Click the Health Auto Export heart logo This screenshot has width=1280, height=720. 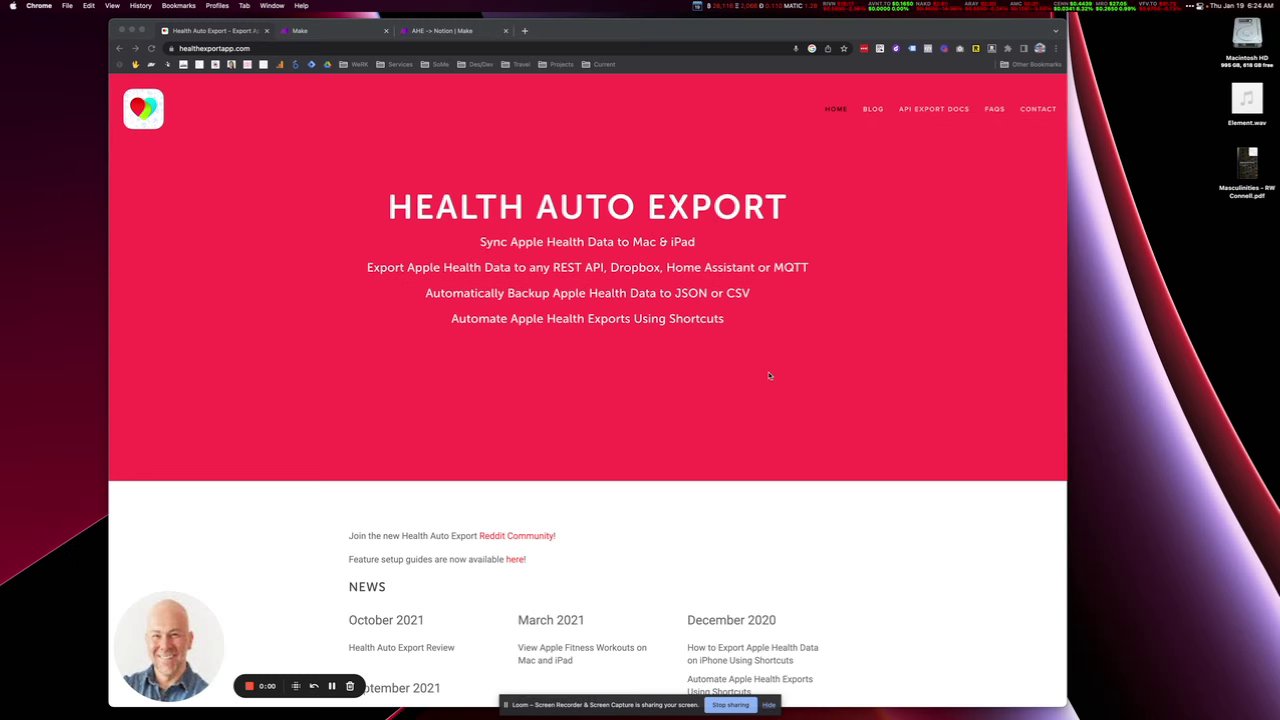point(143,109)
